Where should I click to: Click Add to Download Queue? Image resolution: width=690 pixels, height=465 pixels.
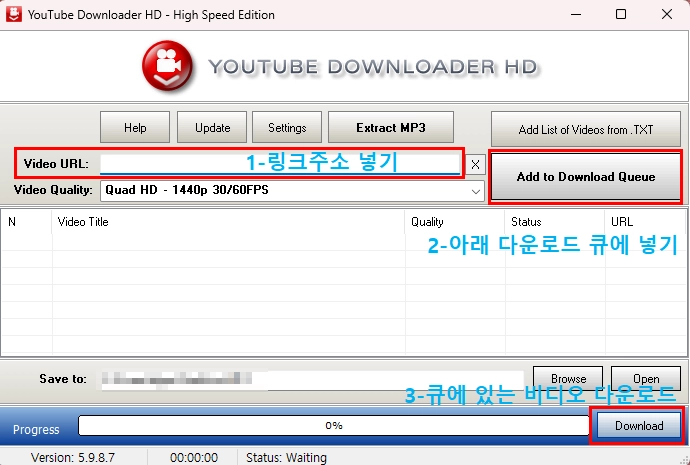586,177
